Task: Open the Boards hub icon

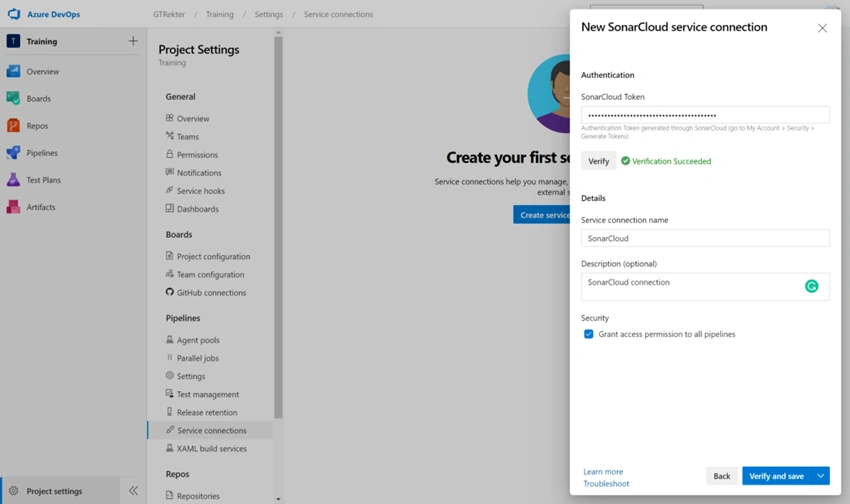Action: point(14,98)
